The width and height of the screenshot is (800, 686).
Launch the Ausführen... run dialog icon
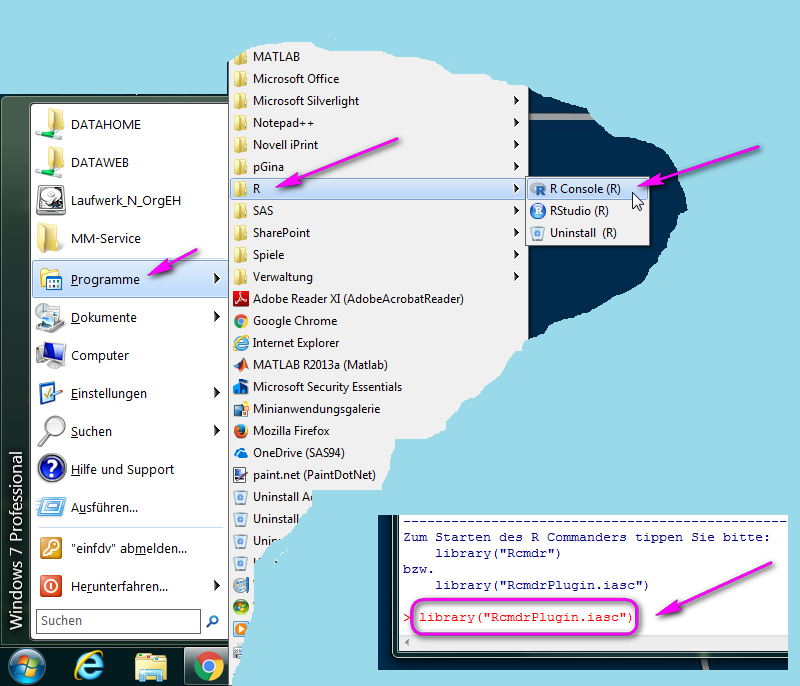pyautogui.click(x=51, y=507)
